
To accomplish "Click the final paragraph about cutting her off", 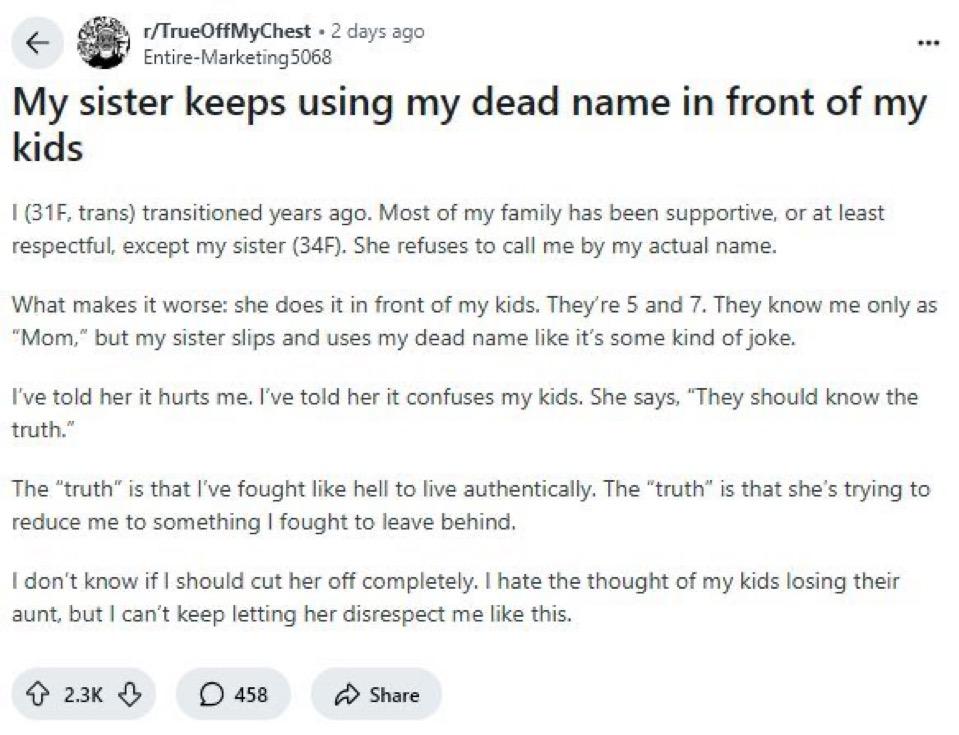I will [x=455, y=596].
